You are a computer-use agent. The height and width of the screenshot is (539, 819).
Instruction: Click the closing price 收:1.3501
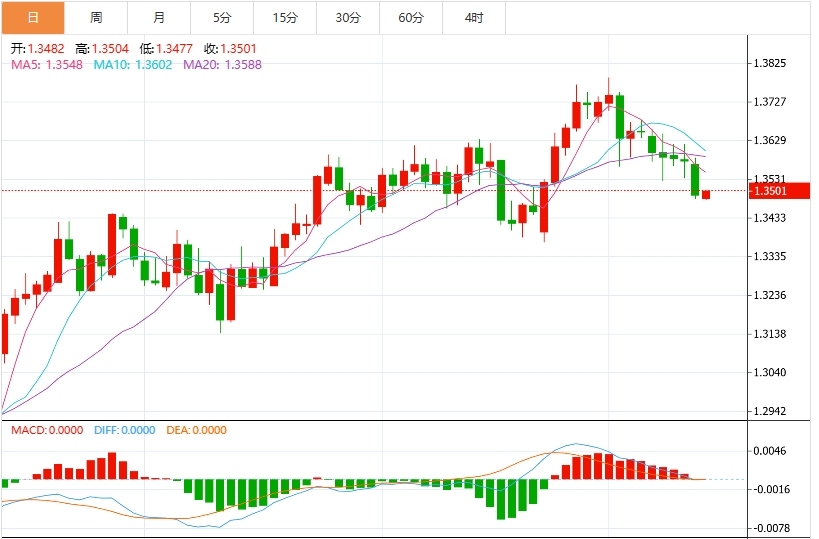coord(230,49)
